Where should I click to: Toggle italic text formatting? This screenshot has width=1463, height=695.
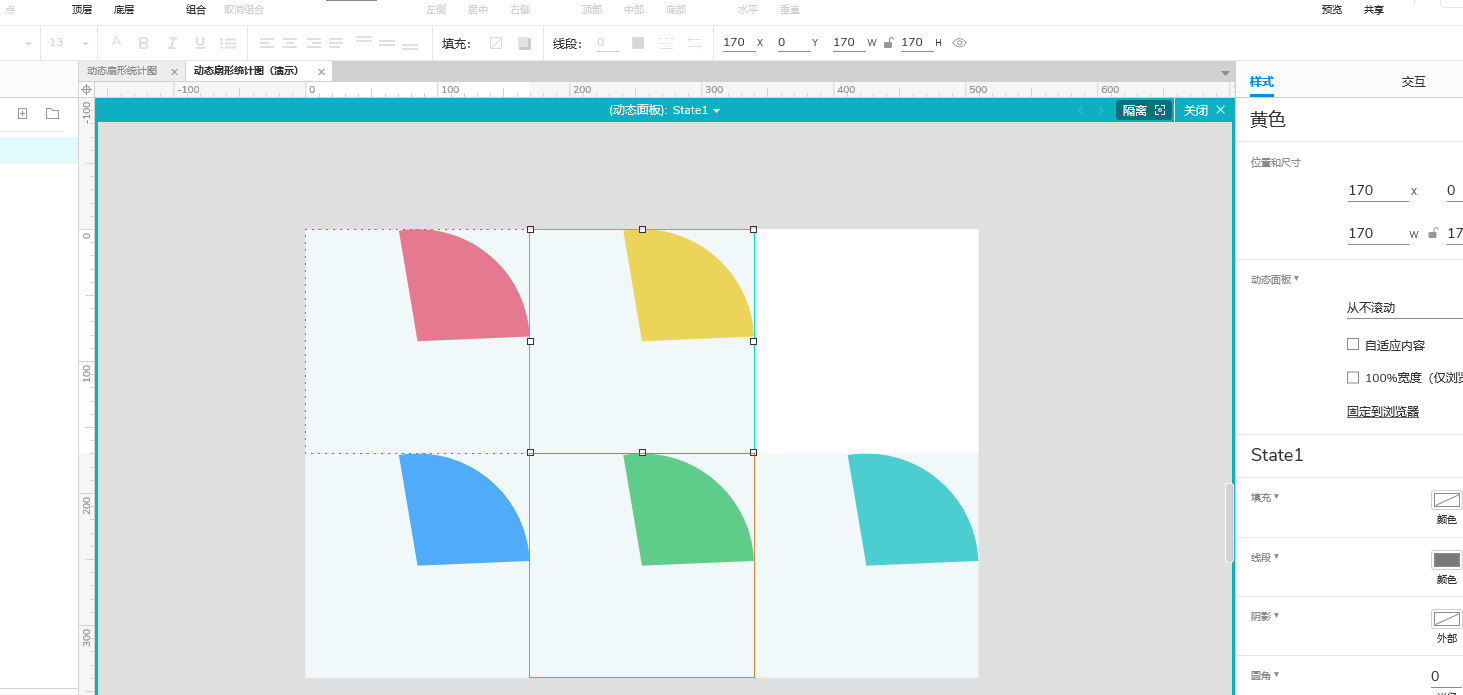click(172, 43)
